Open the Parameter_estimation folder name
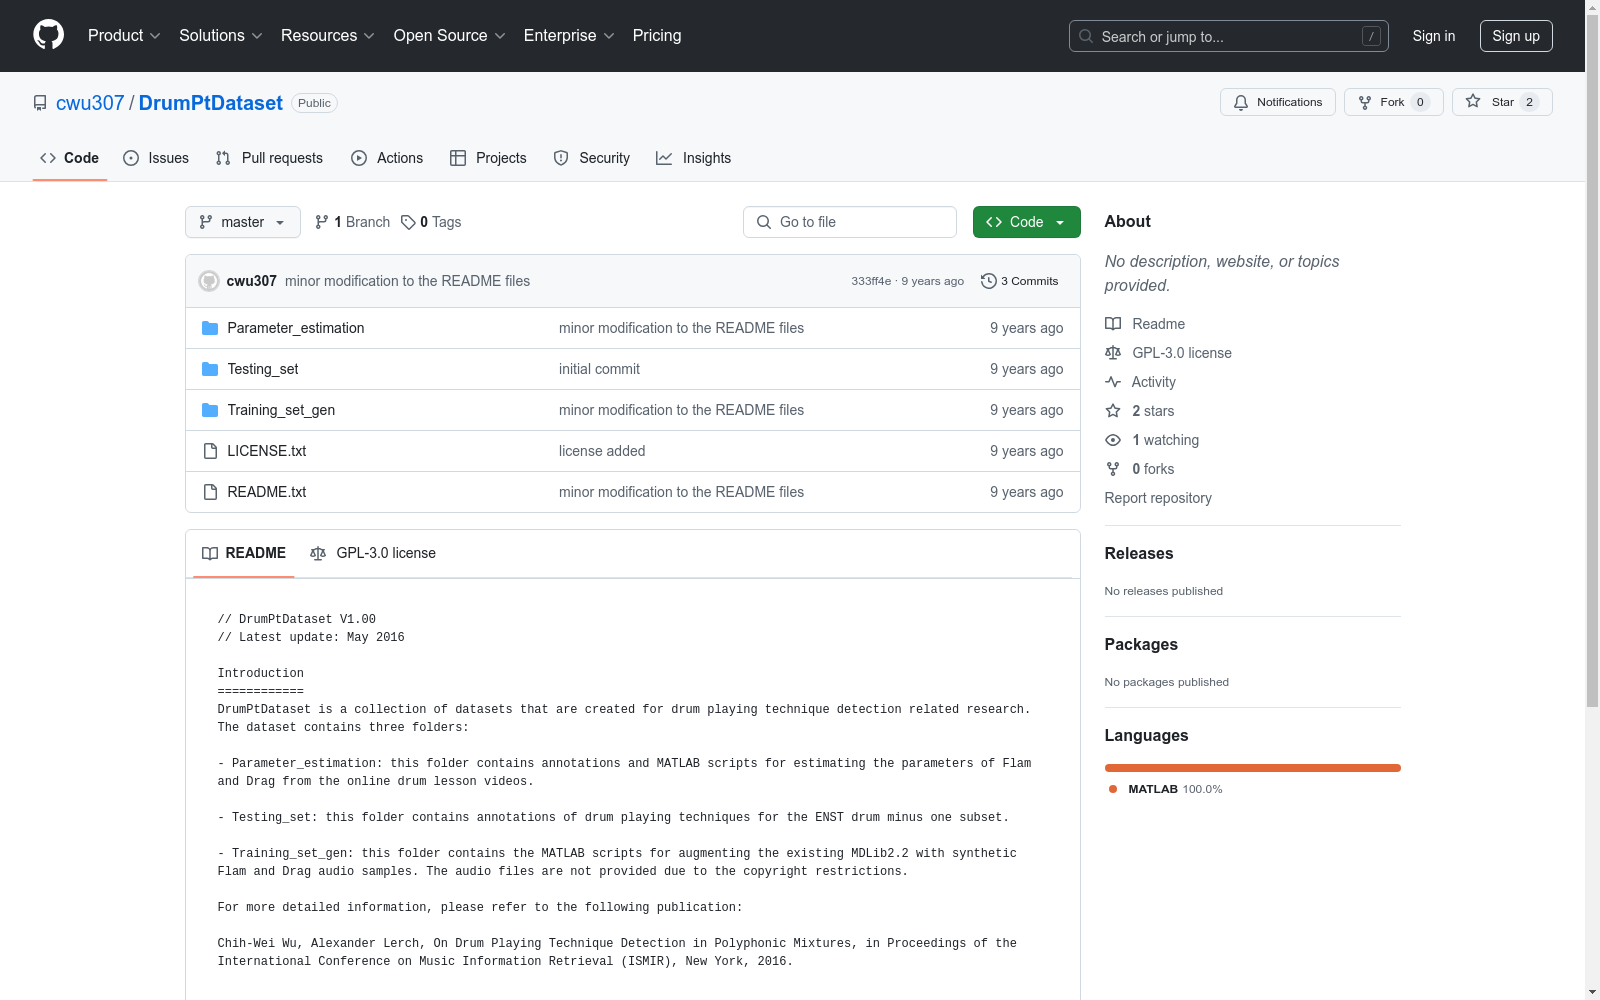This screenshot has width=1600, height=1000. 296,328
